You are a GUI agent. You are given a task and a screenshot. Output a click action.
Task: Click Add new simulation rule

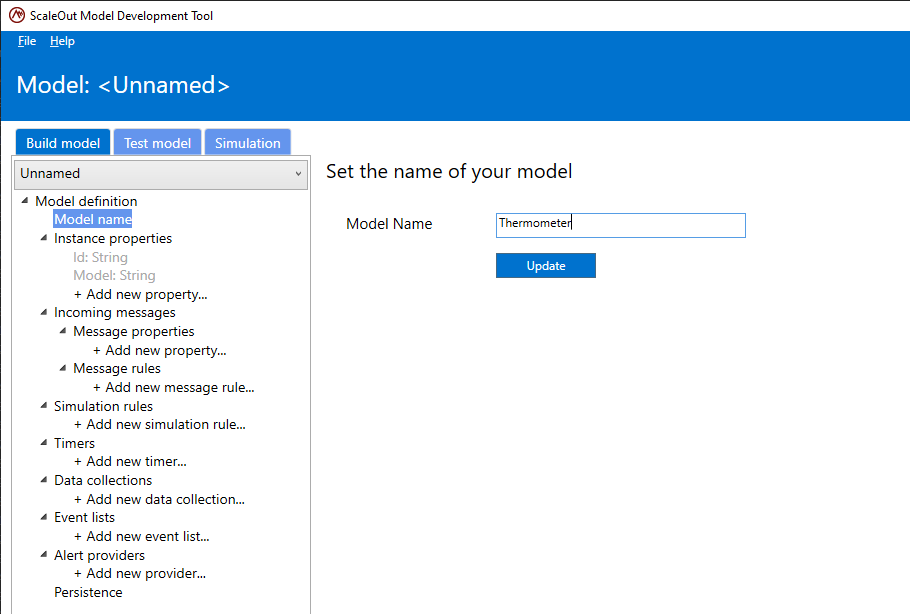click(160, 424)
